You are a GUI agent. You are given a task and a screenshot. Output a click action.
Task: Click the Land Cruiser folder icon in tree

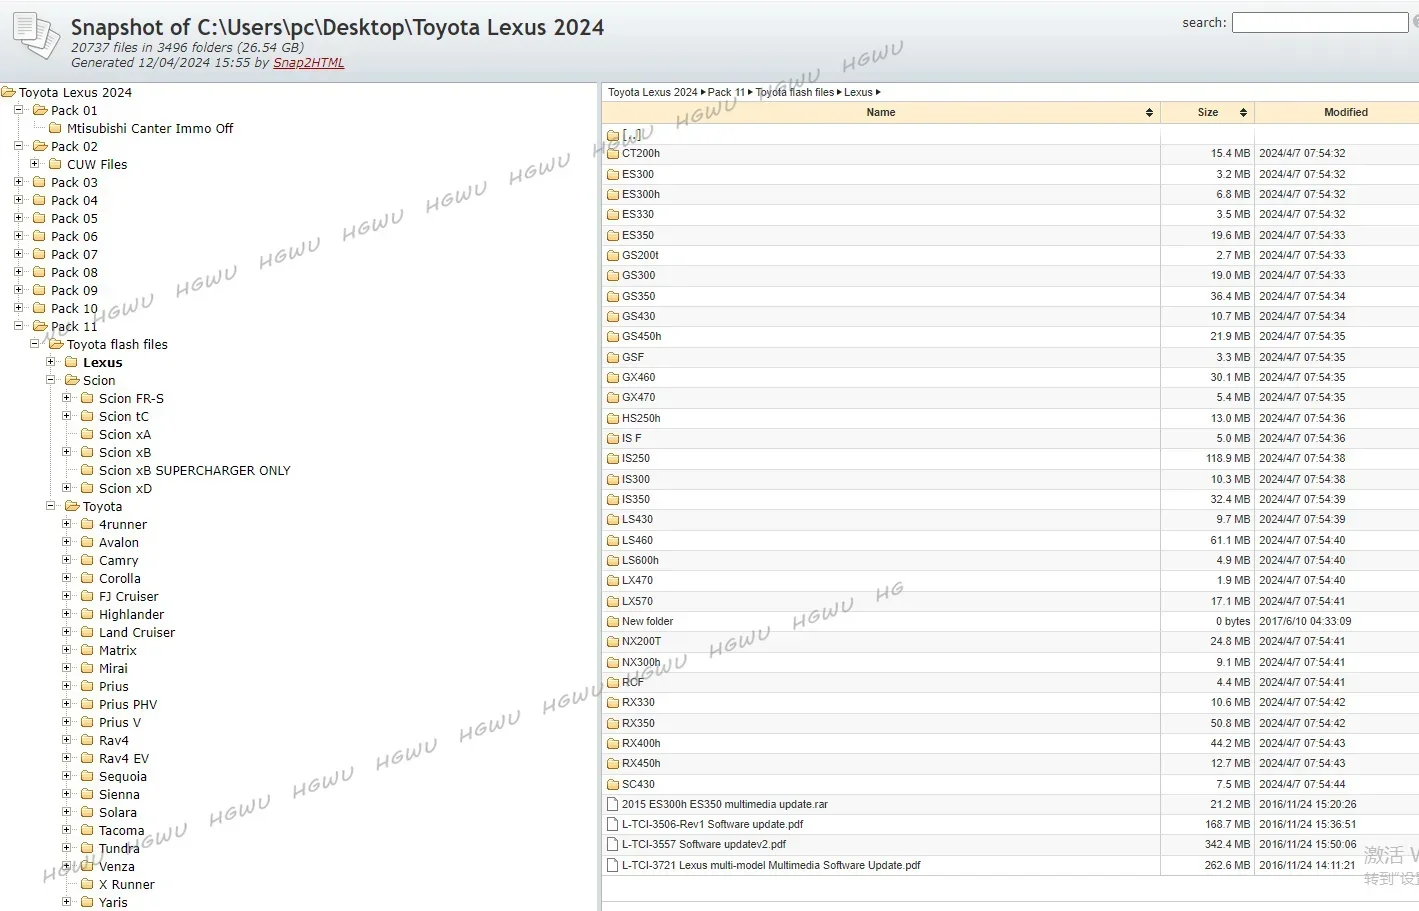(87, 632)
